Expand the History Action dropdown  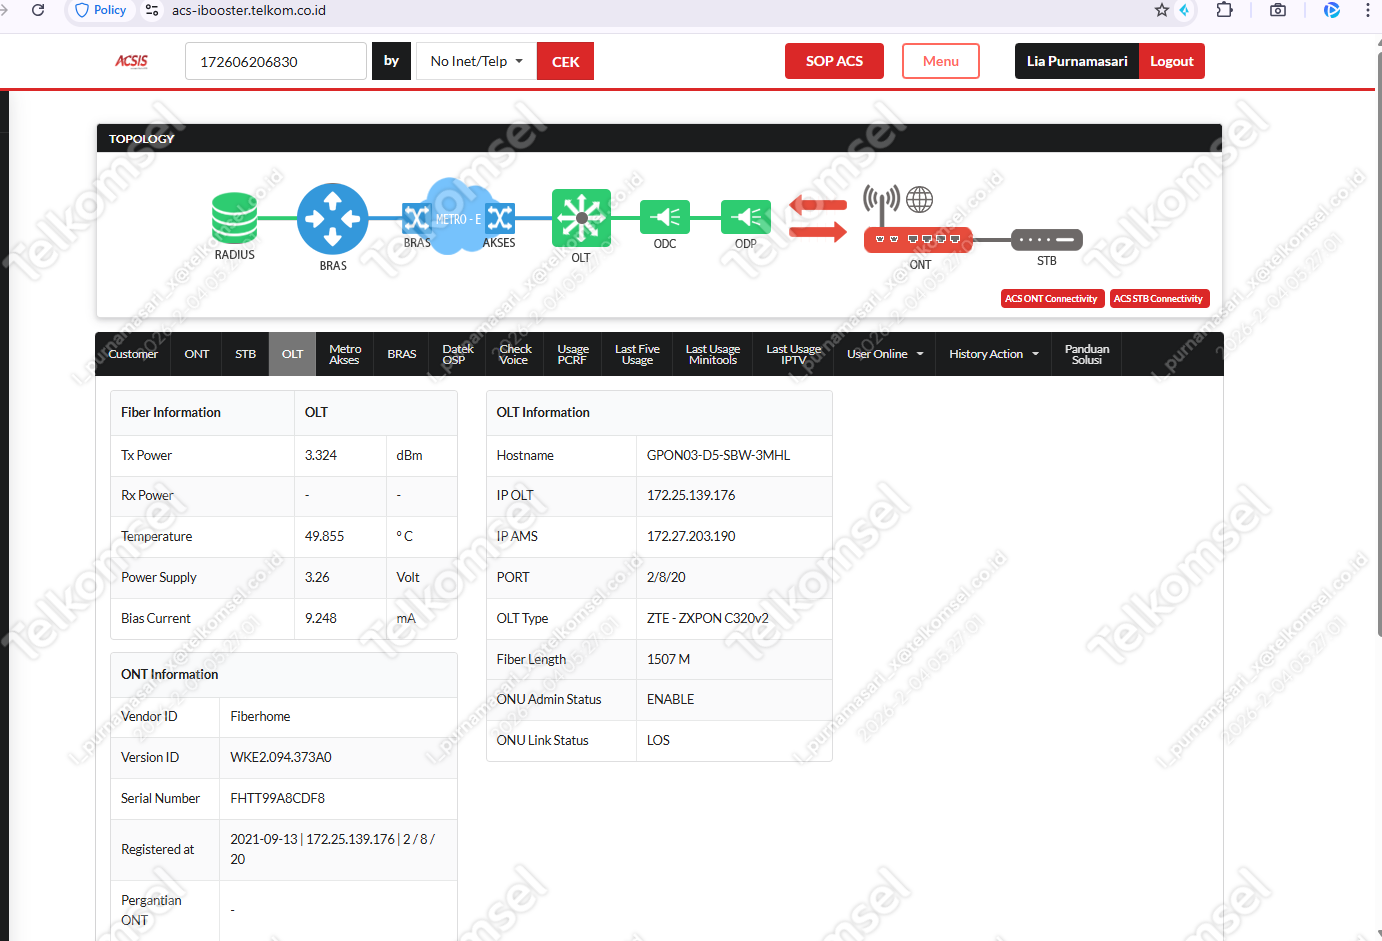point(993,354)
